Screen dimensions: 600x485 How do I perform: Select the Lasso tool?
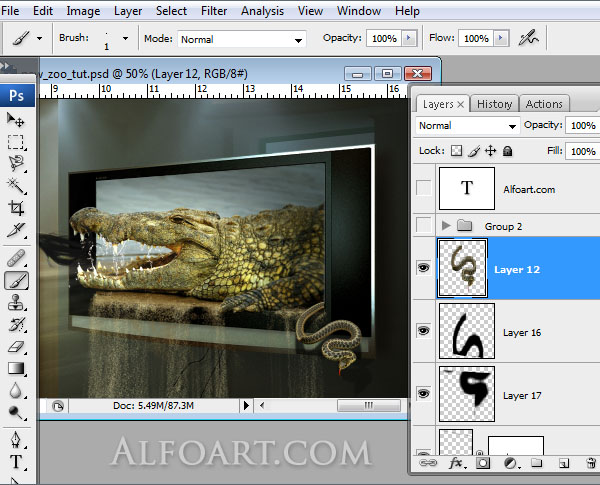click(15, 163)
